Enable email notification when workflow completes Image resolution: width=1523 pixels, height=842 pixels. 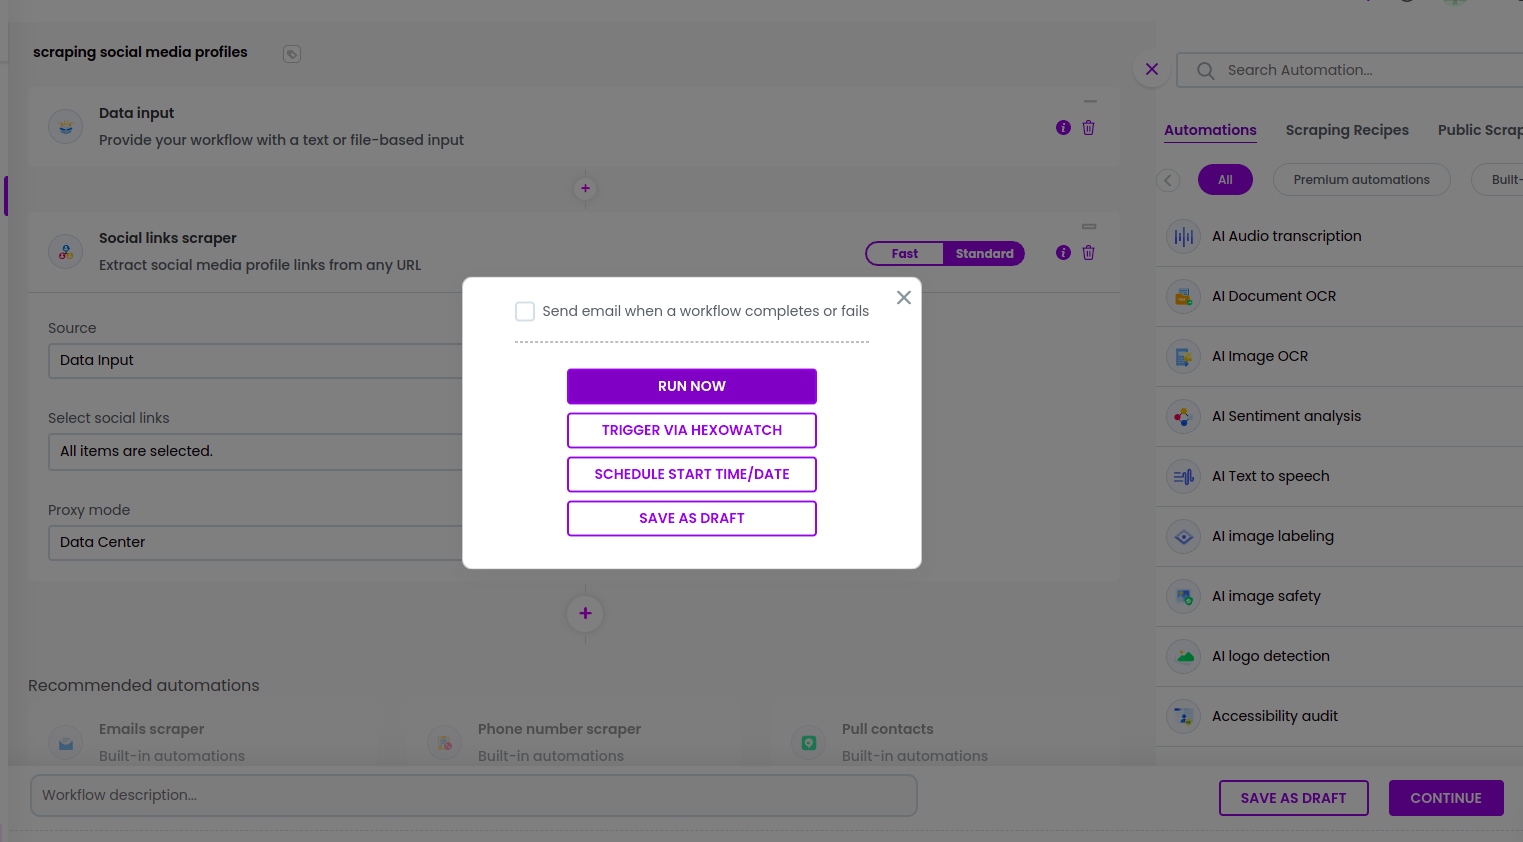point(525,311)
